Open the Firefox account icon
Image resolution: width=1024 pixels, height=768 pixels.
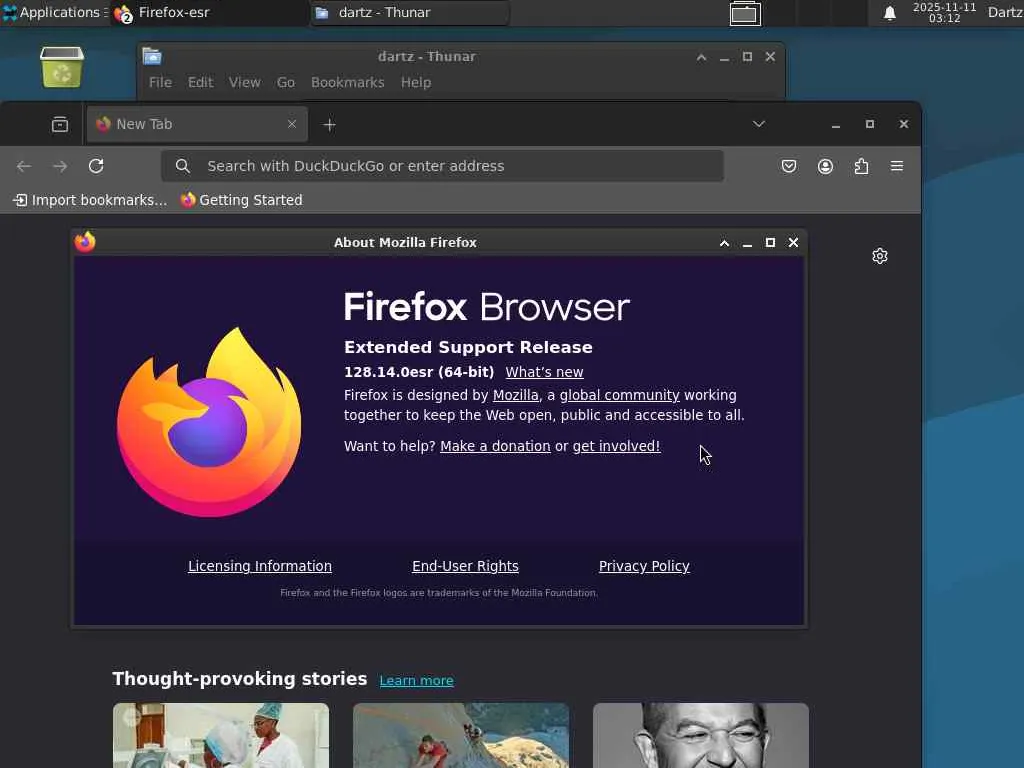point(825,166)
